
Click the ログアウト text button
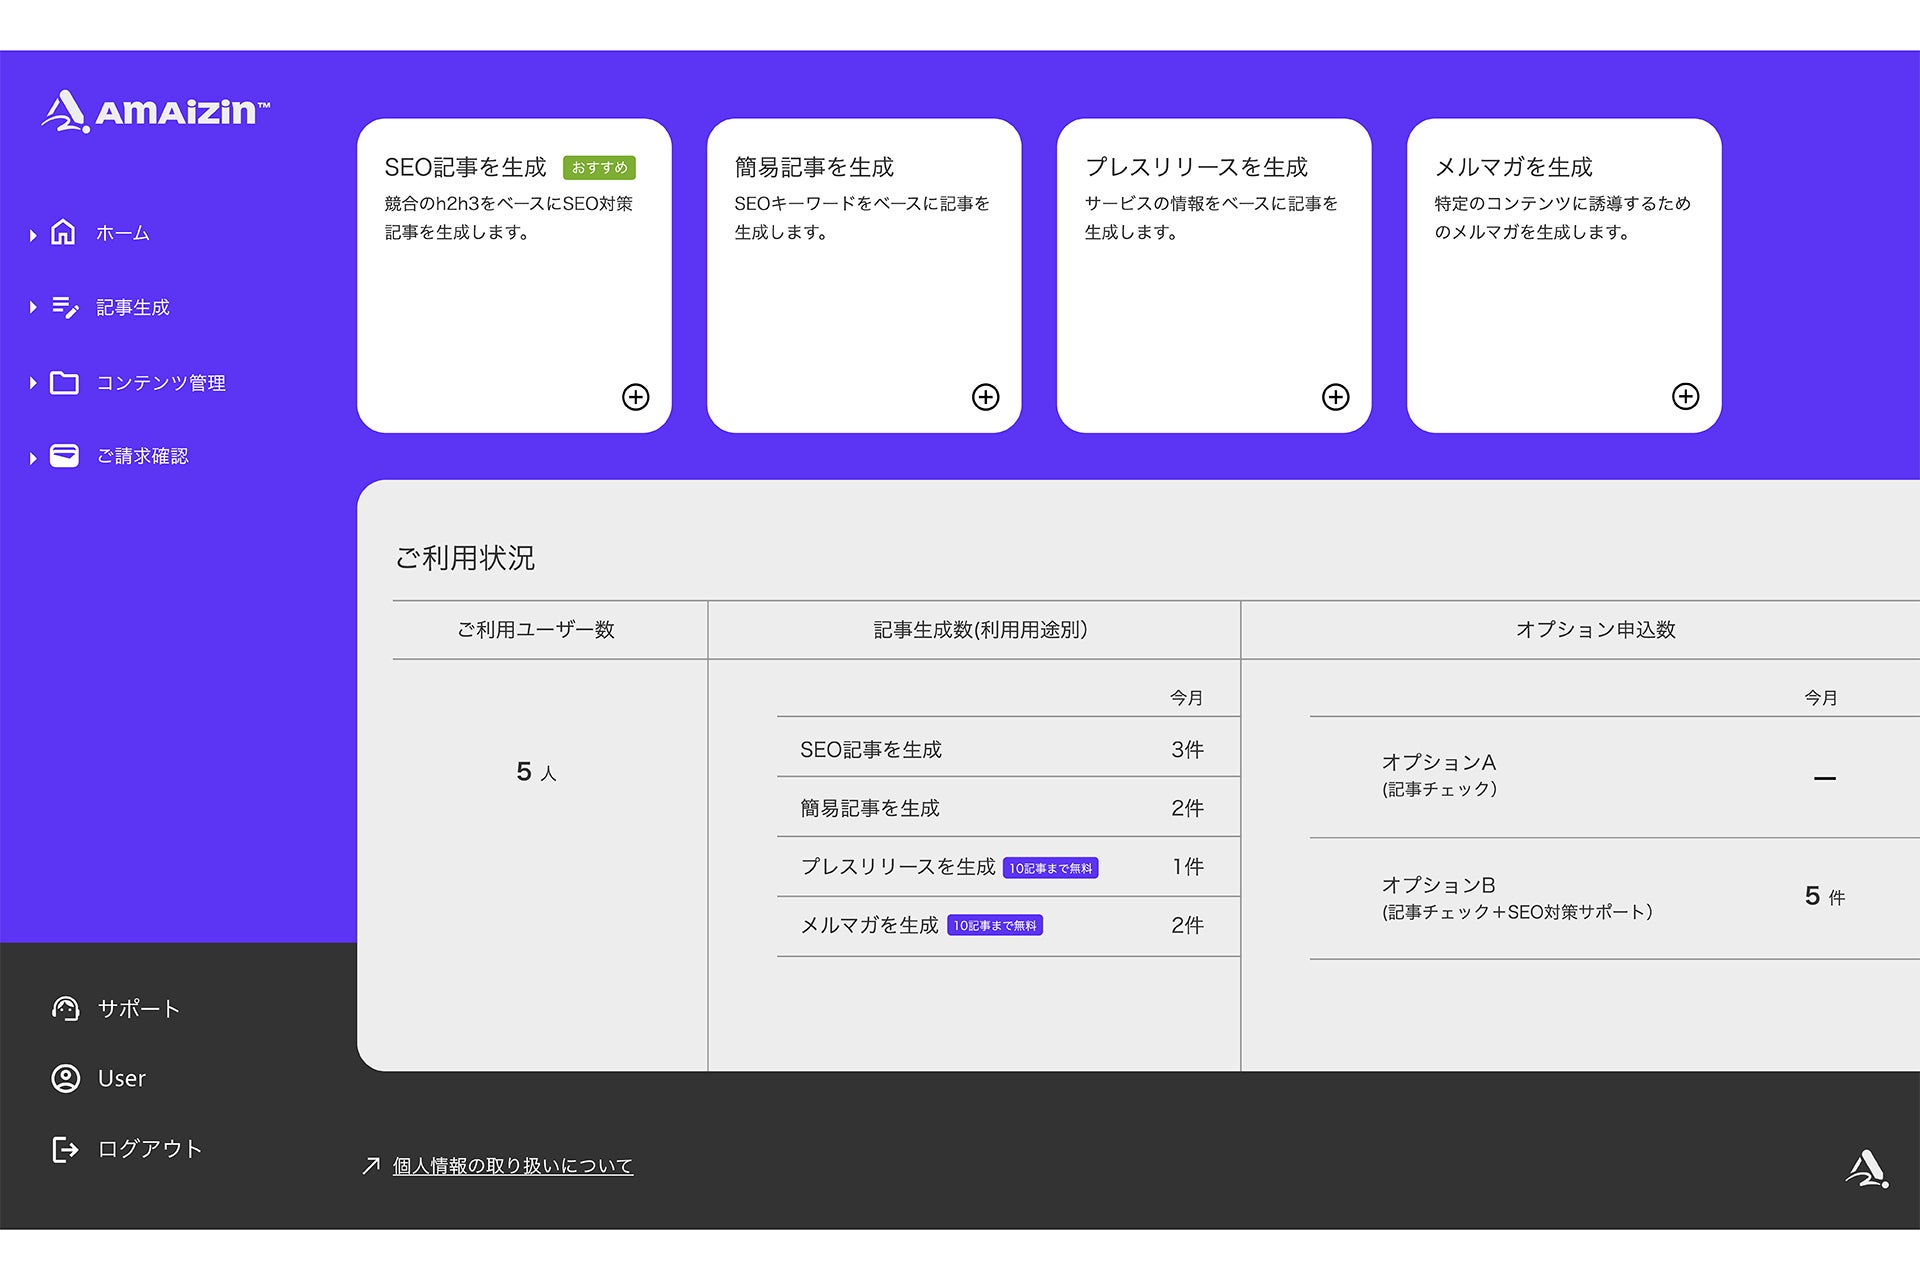150,1149
